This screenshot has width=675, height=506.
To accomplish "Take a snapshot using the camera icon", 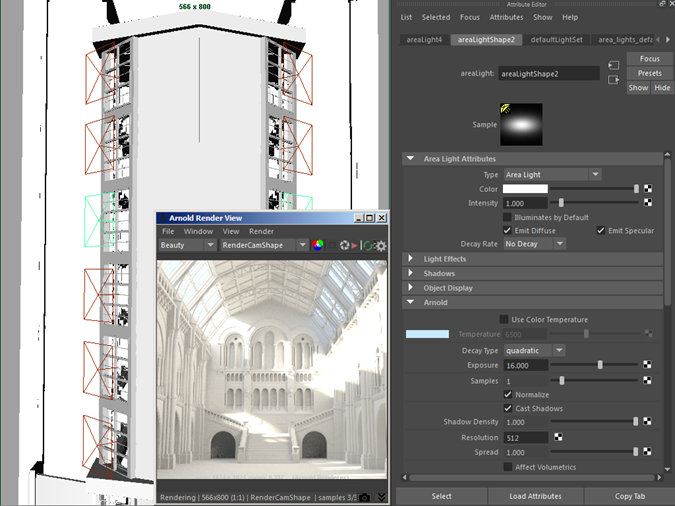I will [365, 497].
